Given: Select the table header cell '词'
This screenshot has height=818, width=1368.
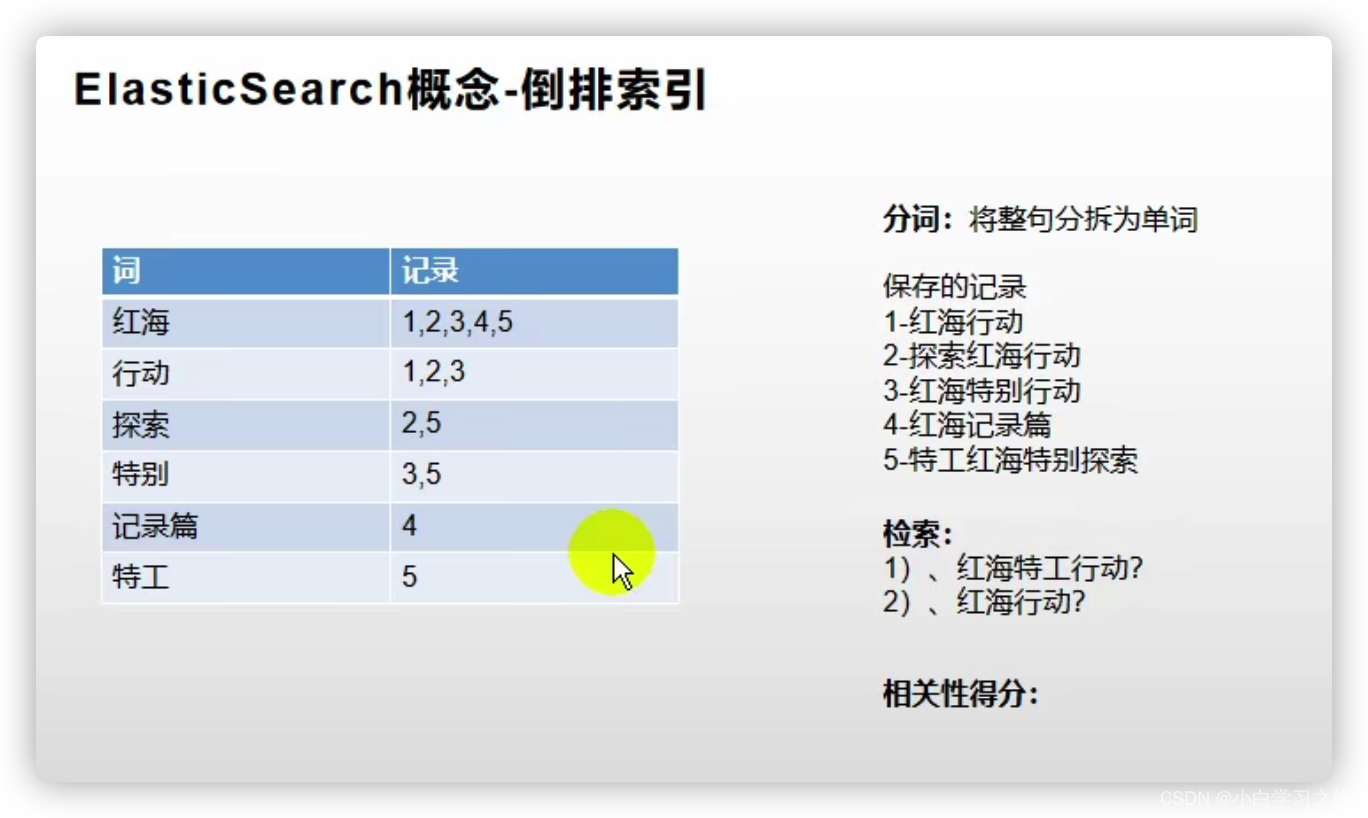Looking at the screenshot, I should click(245, 271).
